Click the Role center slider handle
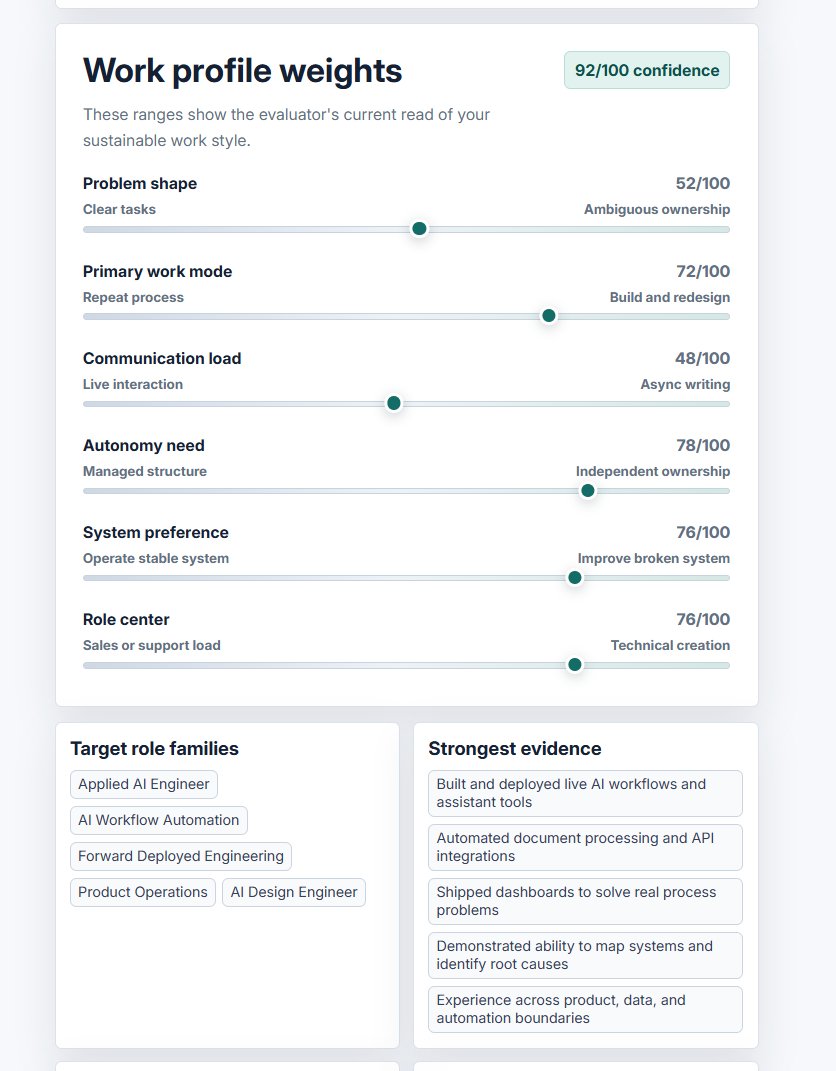The width and height of the screenshot is (836, 1071). click(x=575, y=665)
